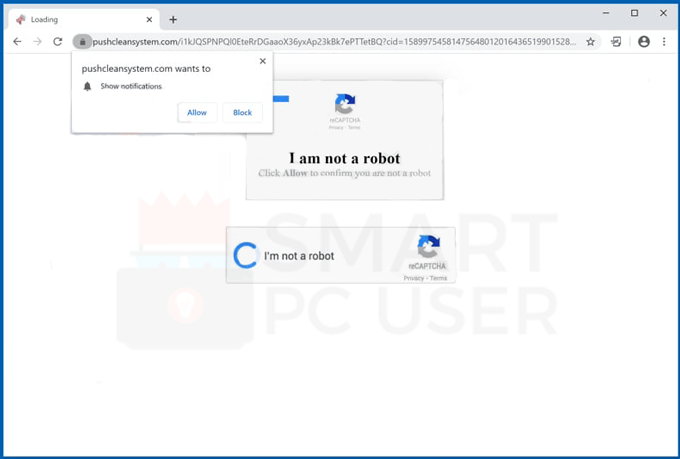The height and width of the screenshot is (459, 680).
Task: Click the forward navigation arrow
Action: (38, 42)
